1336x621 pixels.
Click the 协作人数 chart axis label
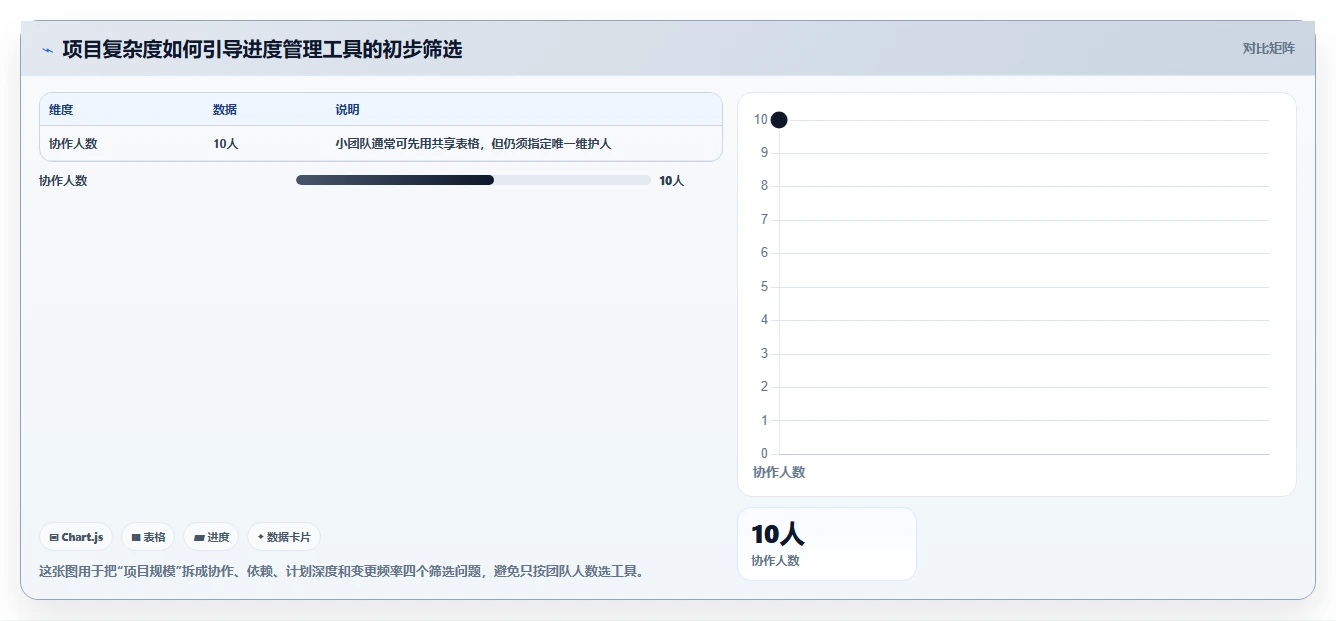(779, 472)
